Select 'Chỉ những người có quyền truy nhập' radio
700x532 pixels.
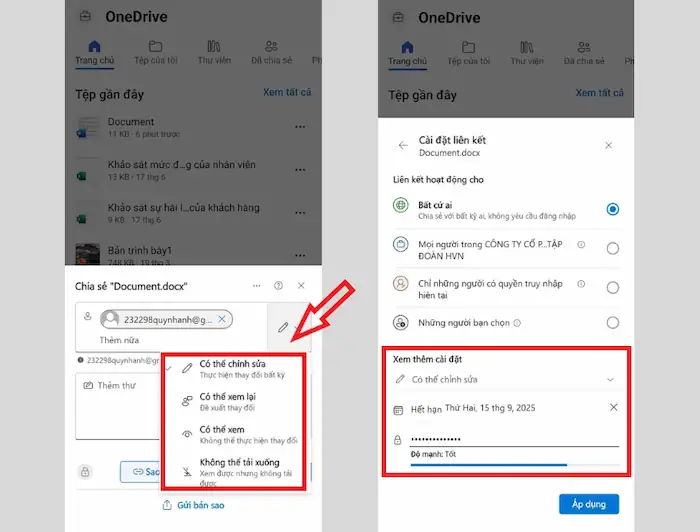pyautogui.click(x=613, y=287)
